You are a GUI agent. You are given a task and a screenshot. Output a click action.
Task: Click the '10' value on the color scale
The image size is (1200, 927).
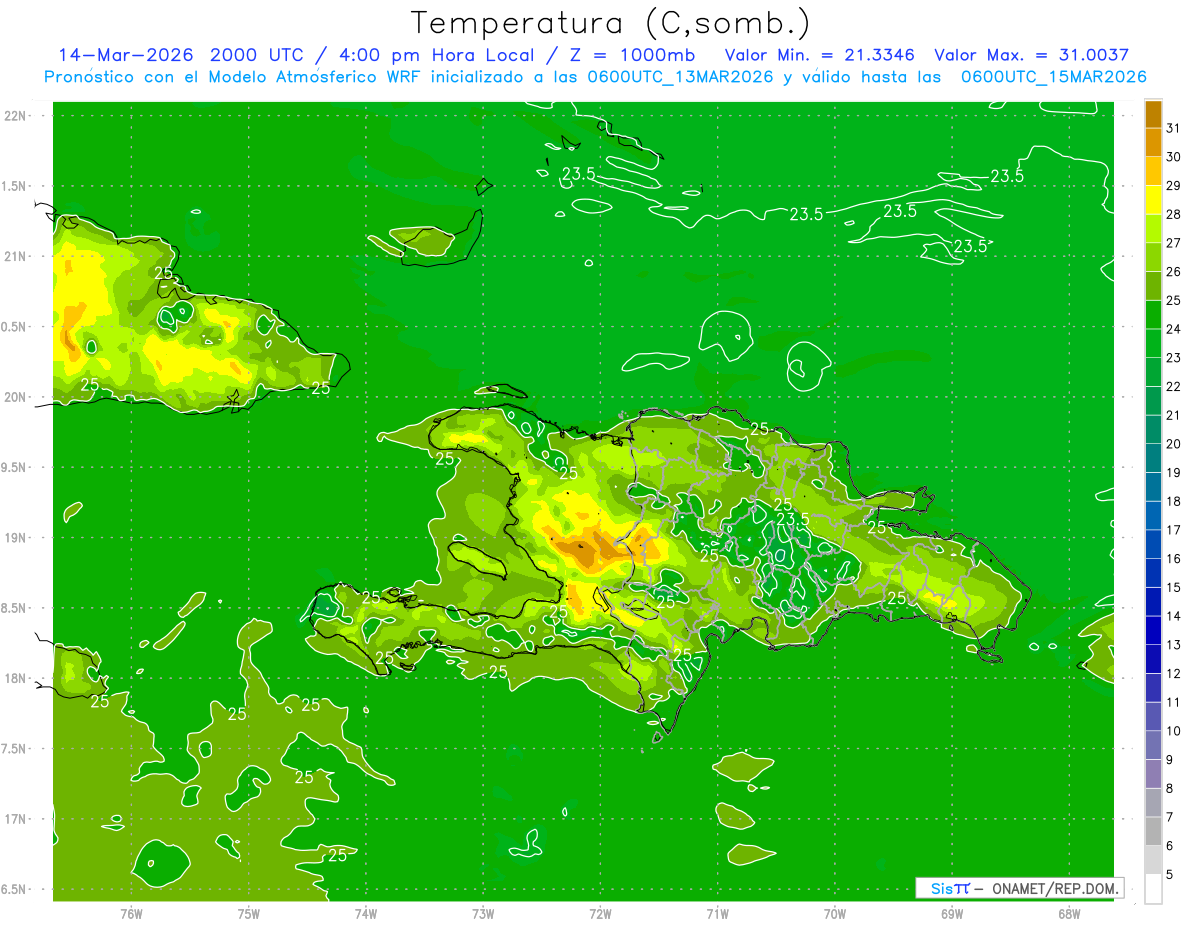pos(1173,731)
